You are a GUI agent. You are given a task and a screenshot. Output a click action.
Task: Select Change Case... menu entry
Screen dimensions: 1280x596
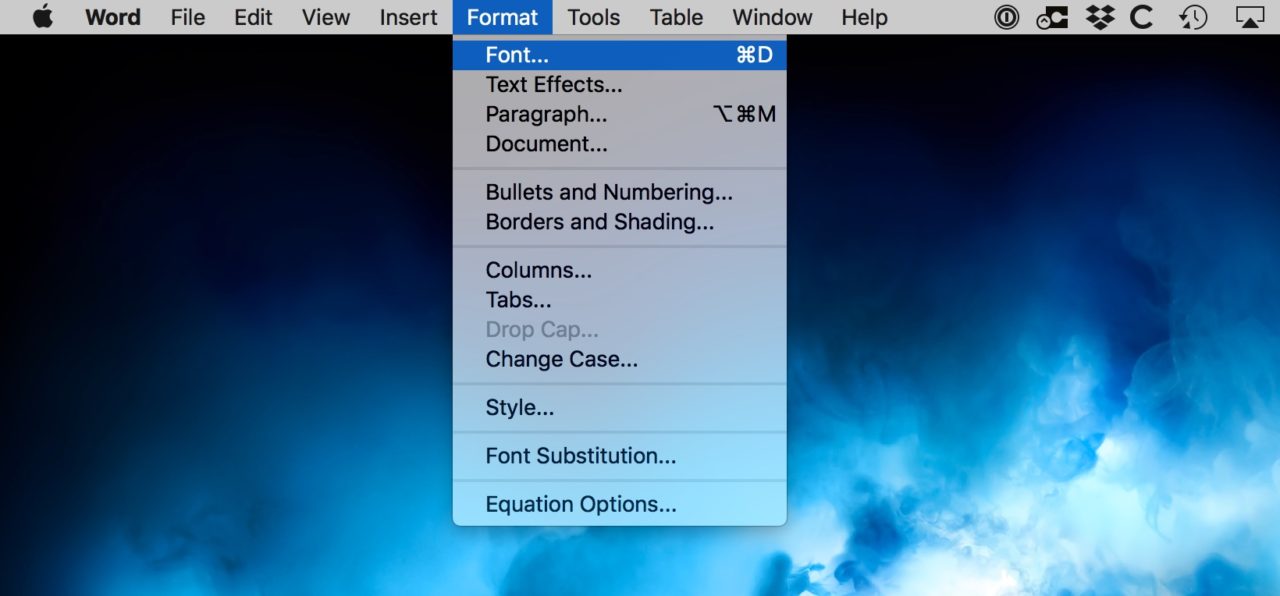point(620,359)
